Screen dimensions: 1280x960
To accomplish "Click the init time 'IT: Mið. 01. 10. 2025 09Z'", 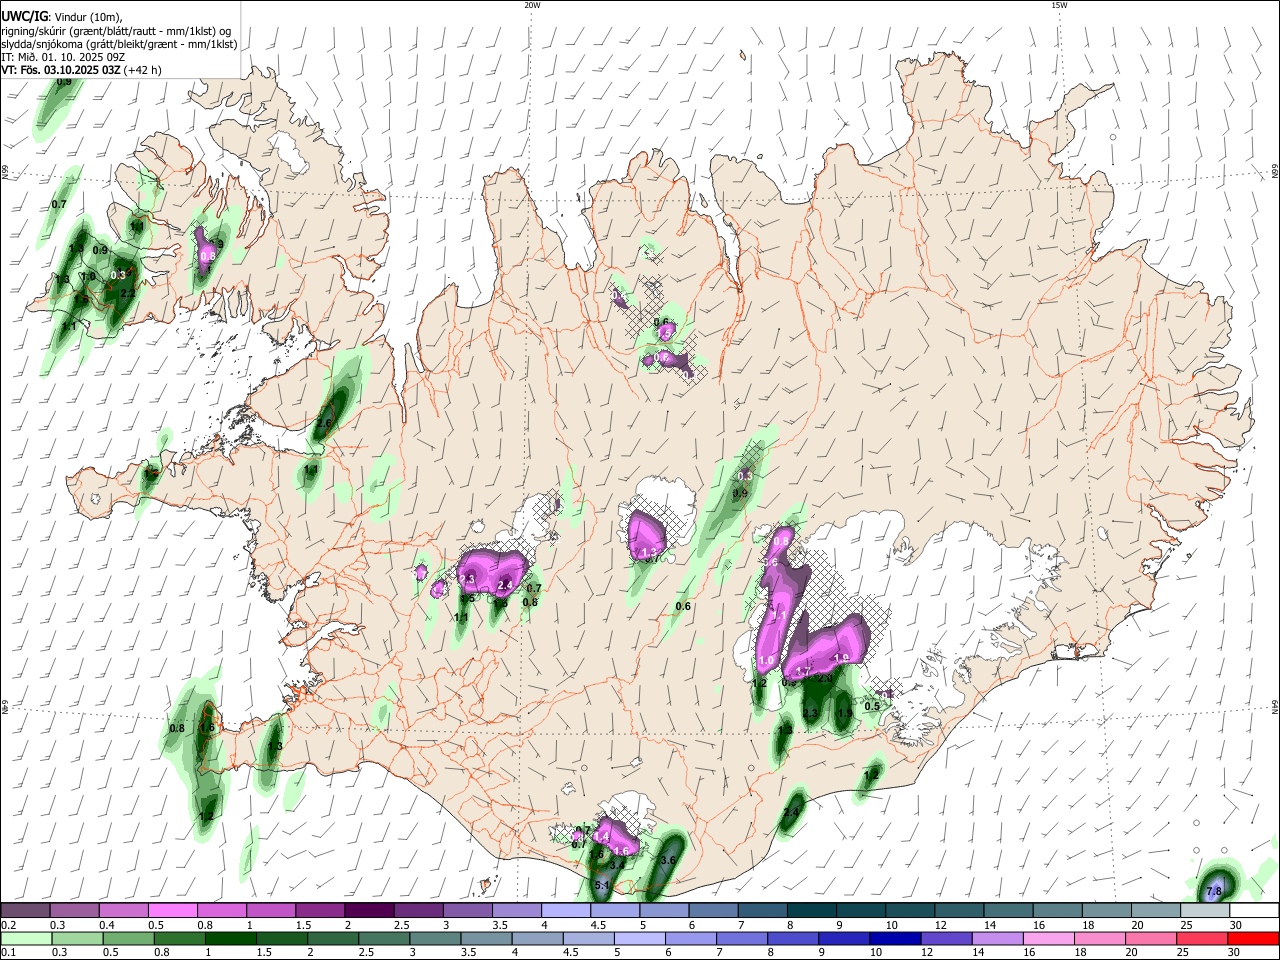I will click(63, 57).
